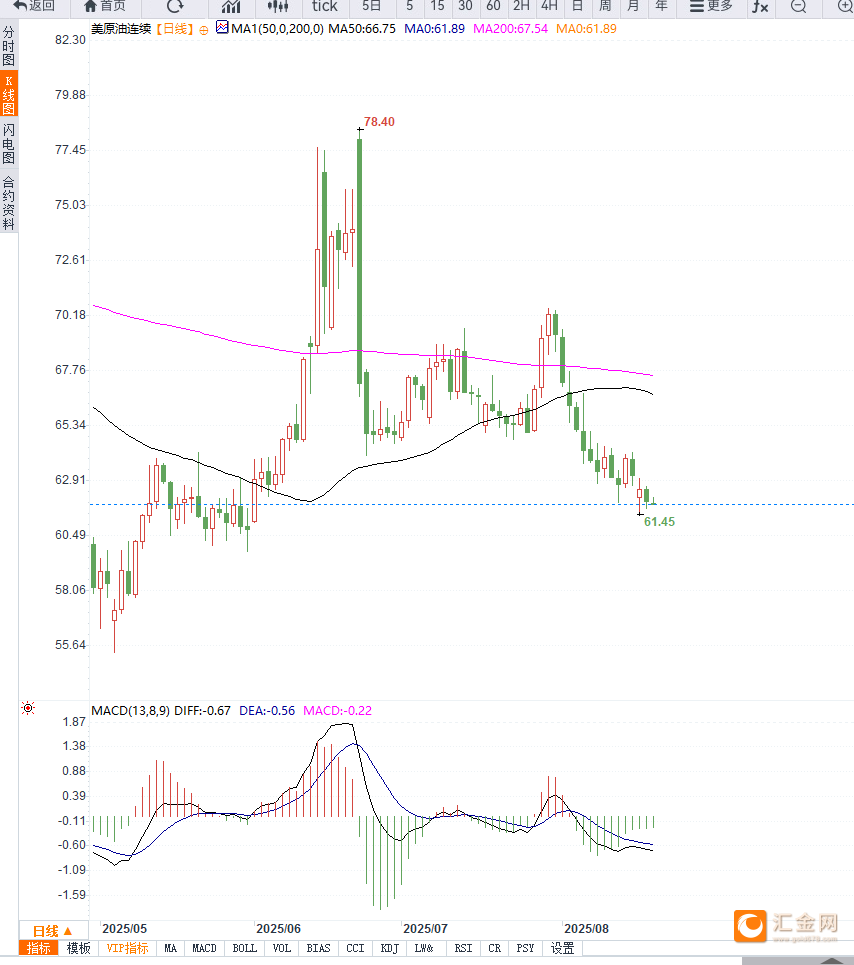The image size is (854, 965).
Task: Click the MA200:67.54 legend value
Action: (510, 29)
